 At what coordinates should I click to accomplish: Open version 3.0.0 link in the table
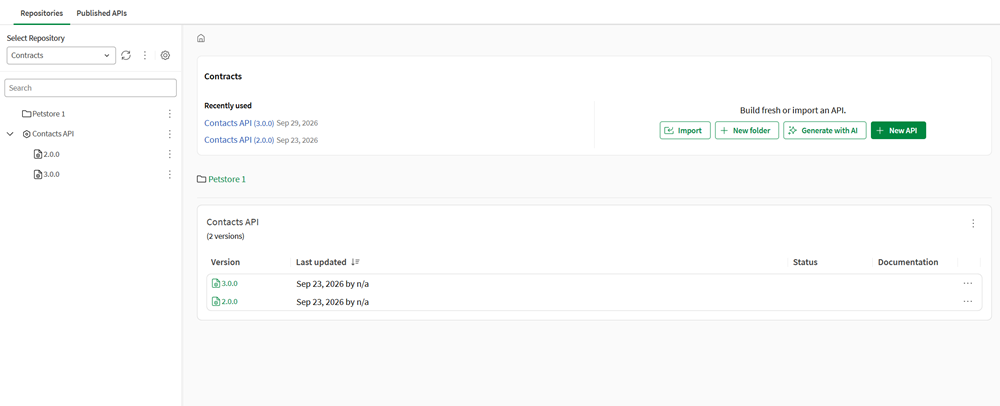(230, 284)
